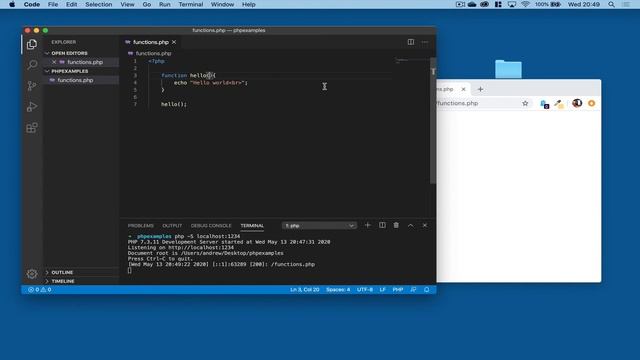Viewport: 640px width, 360px height.
Task: Open the Search view in activity bar
Action: coord(32,64)
